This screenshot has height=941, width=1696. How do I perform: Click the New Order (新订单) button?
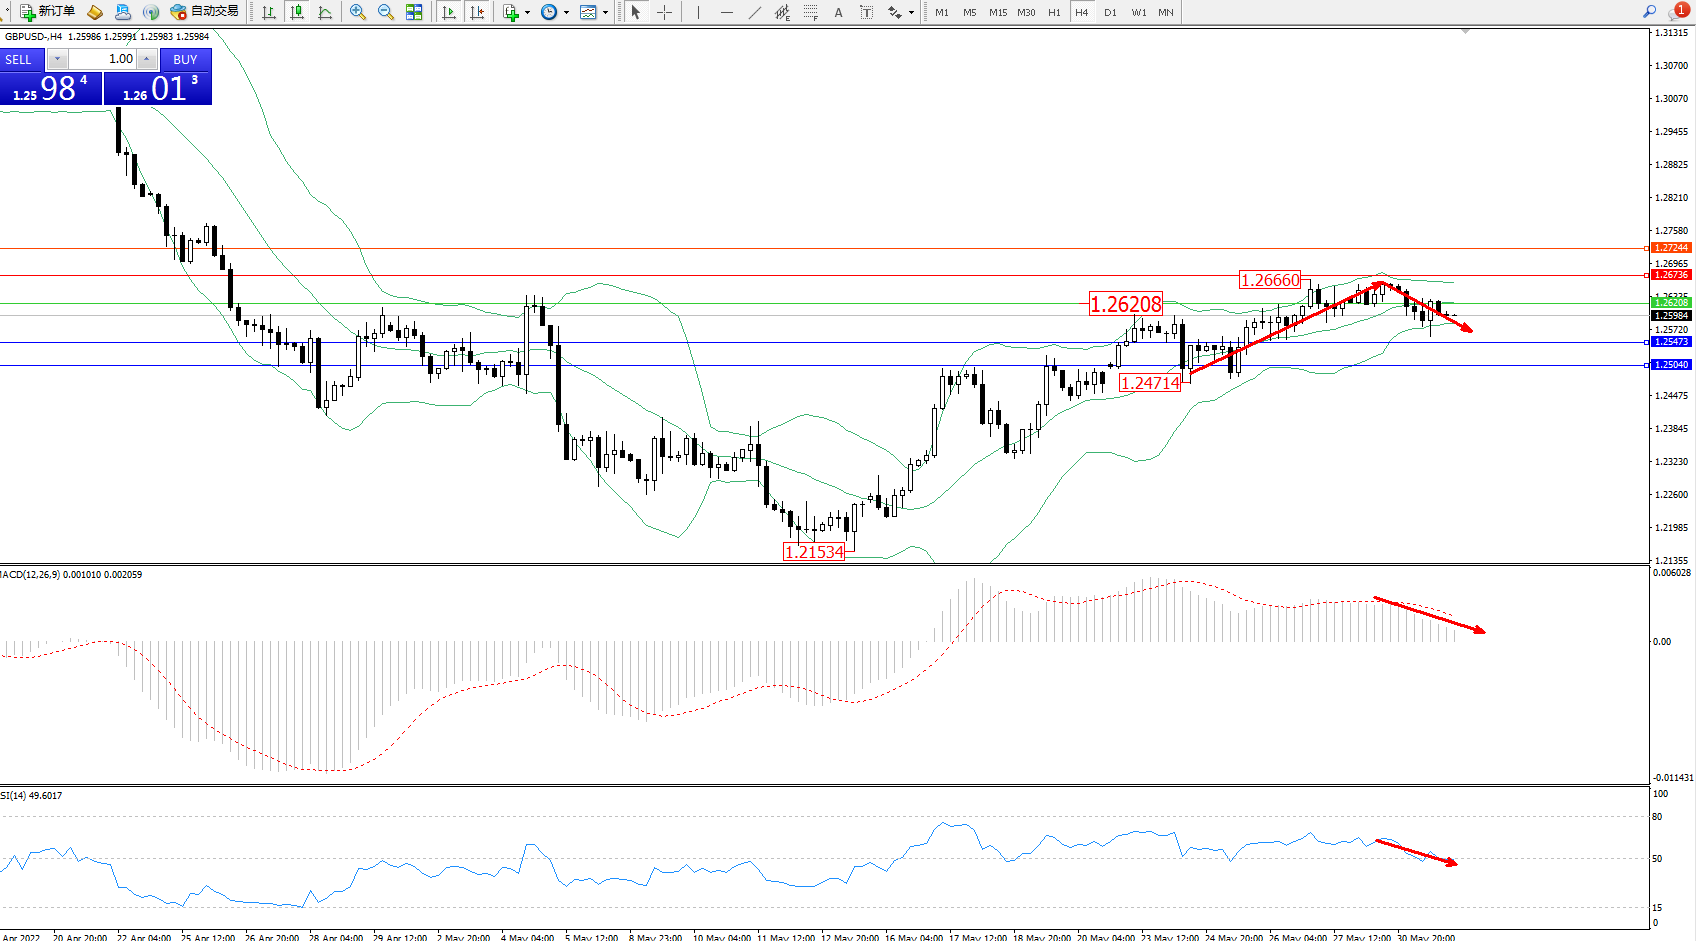pos(47,12)
